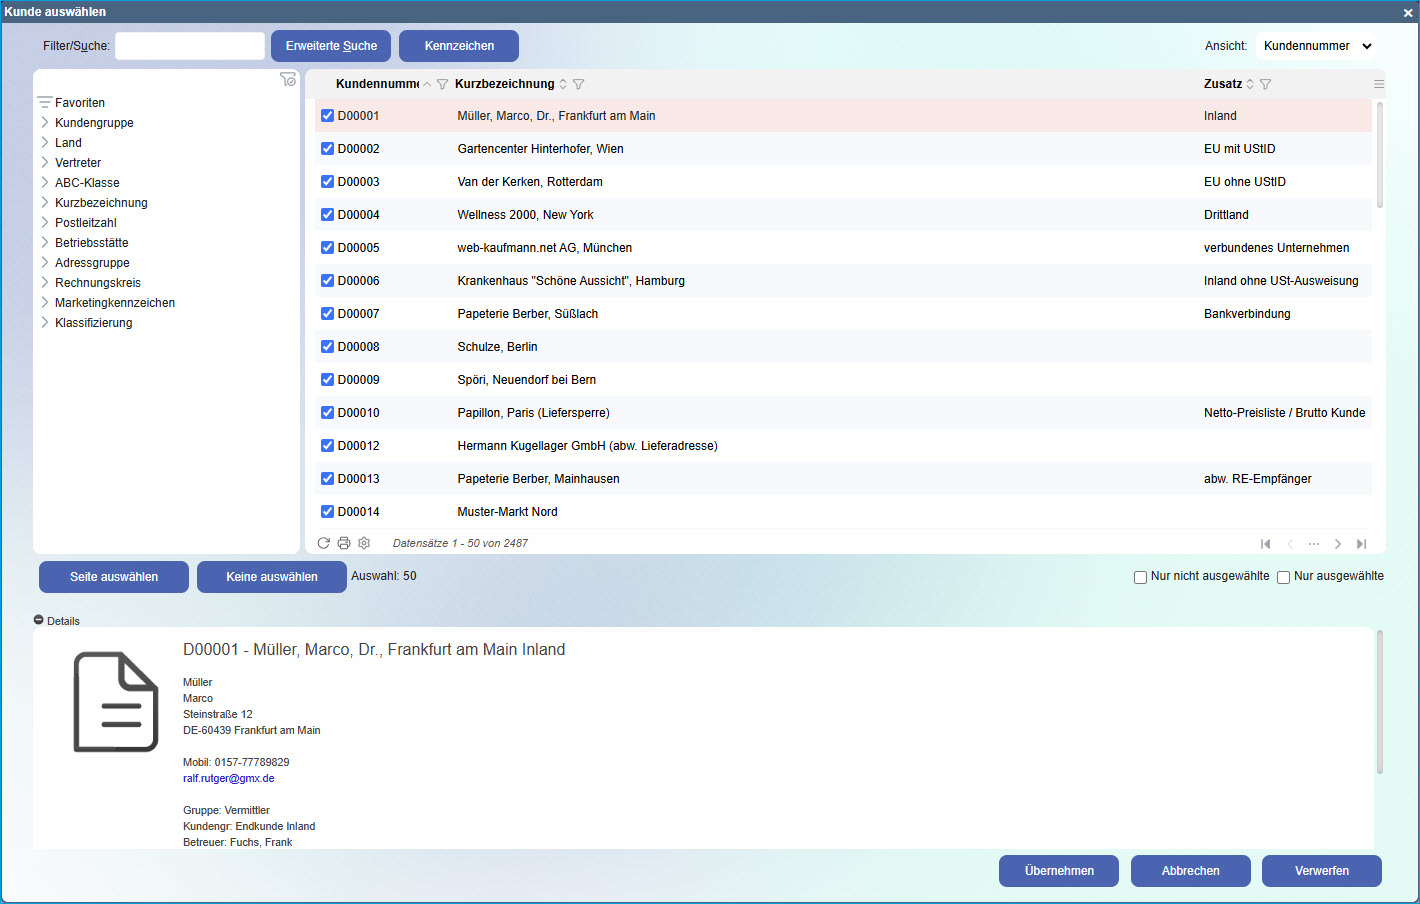Sort by the Kurzbezeichnung column header
1420x904 pixels.
[504, 84]
